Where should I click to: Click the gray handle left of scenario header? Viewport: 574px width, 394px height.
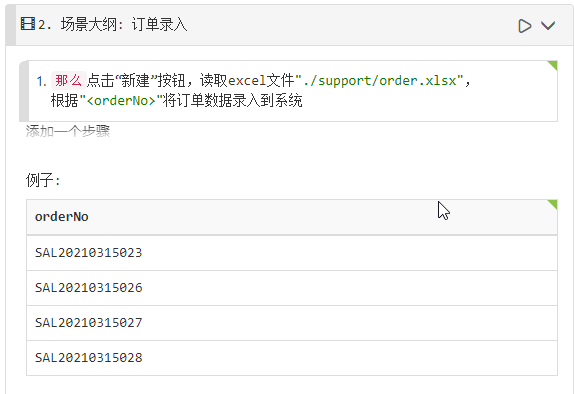tap(11, 25)
